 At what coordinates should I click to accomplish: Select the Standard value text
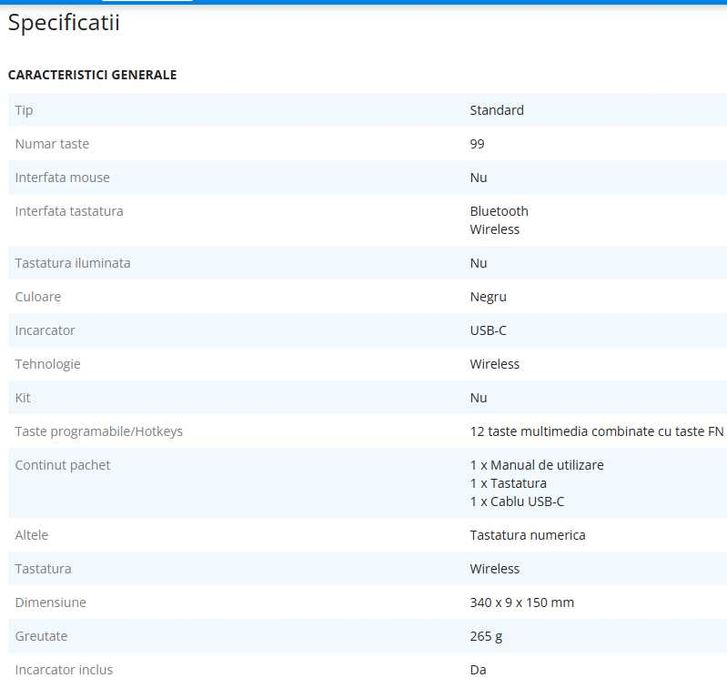click(496, 110)
